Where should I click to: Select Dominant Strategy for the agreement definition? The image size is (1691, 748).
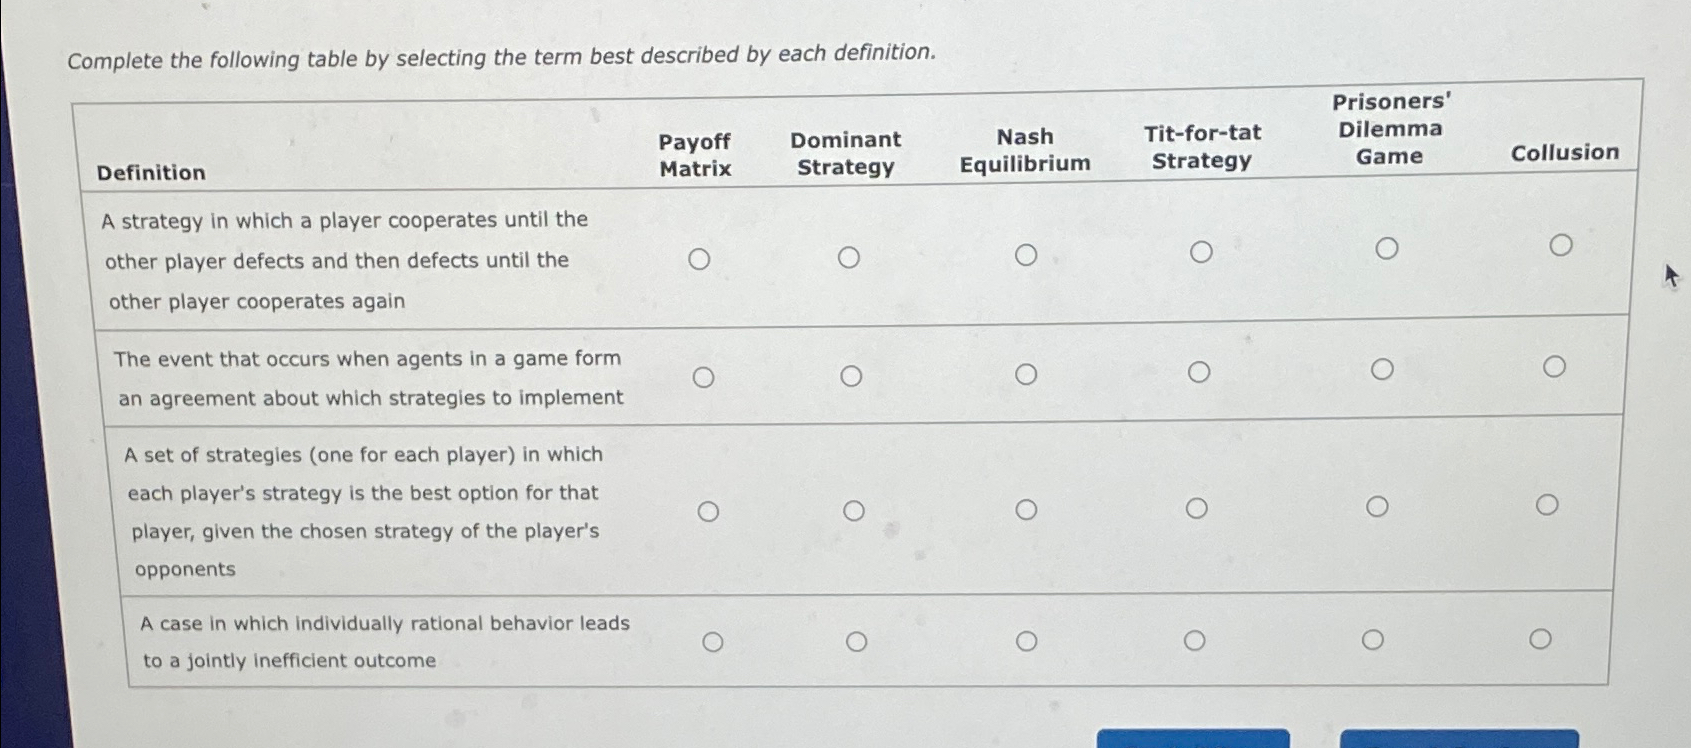tap(853, 375)
